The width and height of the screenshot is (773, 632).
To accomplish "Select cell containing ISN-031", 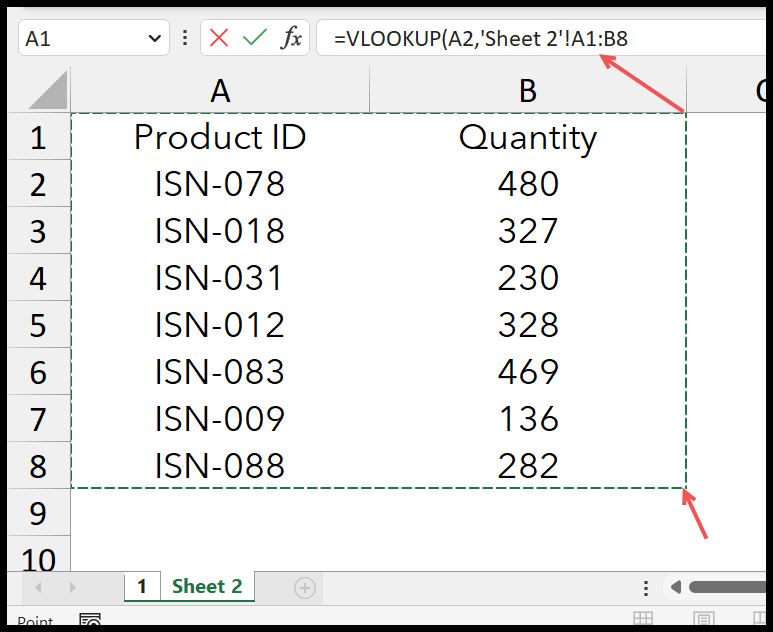I will [x=220, y=277].
